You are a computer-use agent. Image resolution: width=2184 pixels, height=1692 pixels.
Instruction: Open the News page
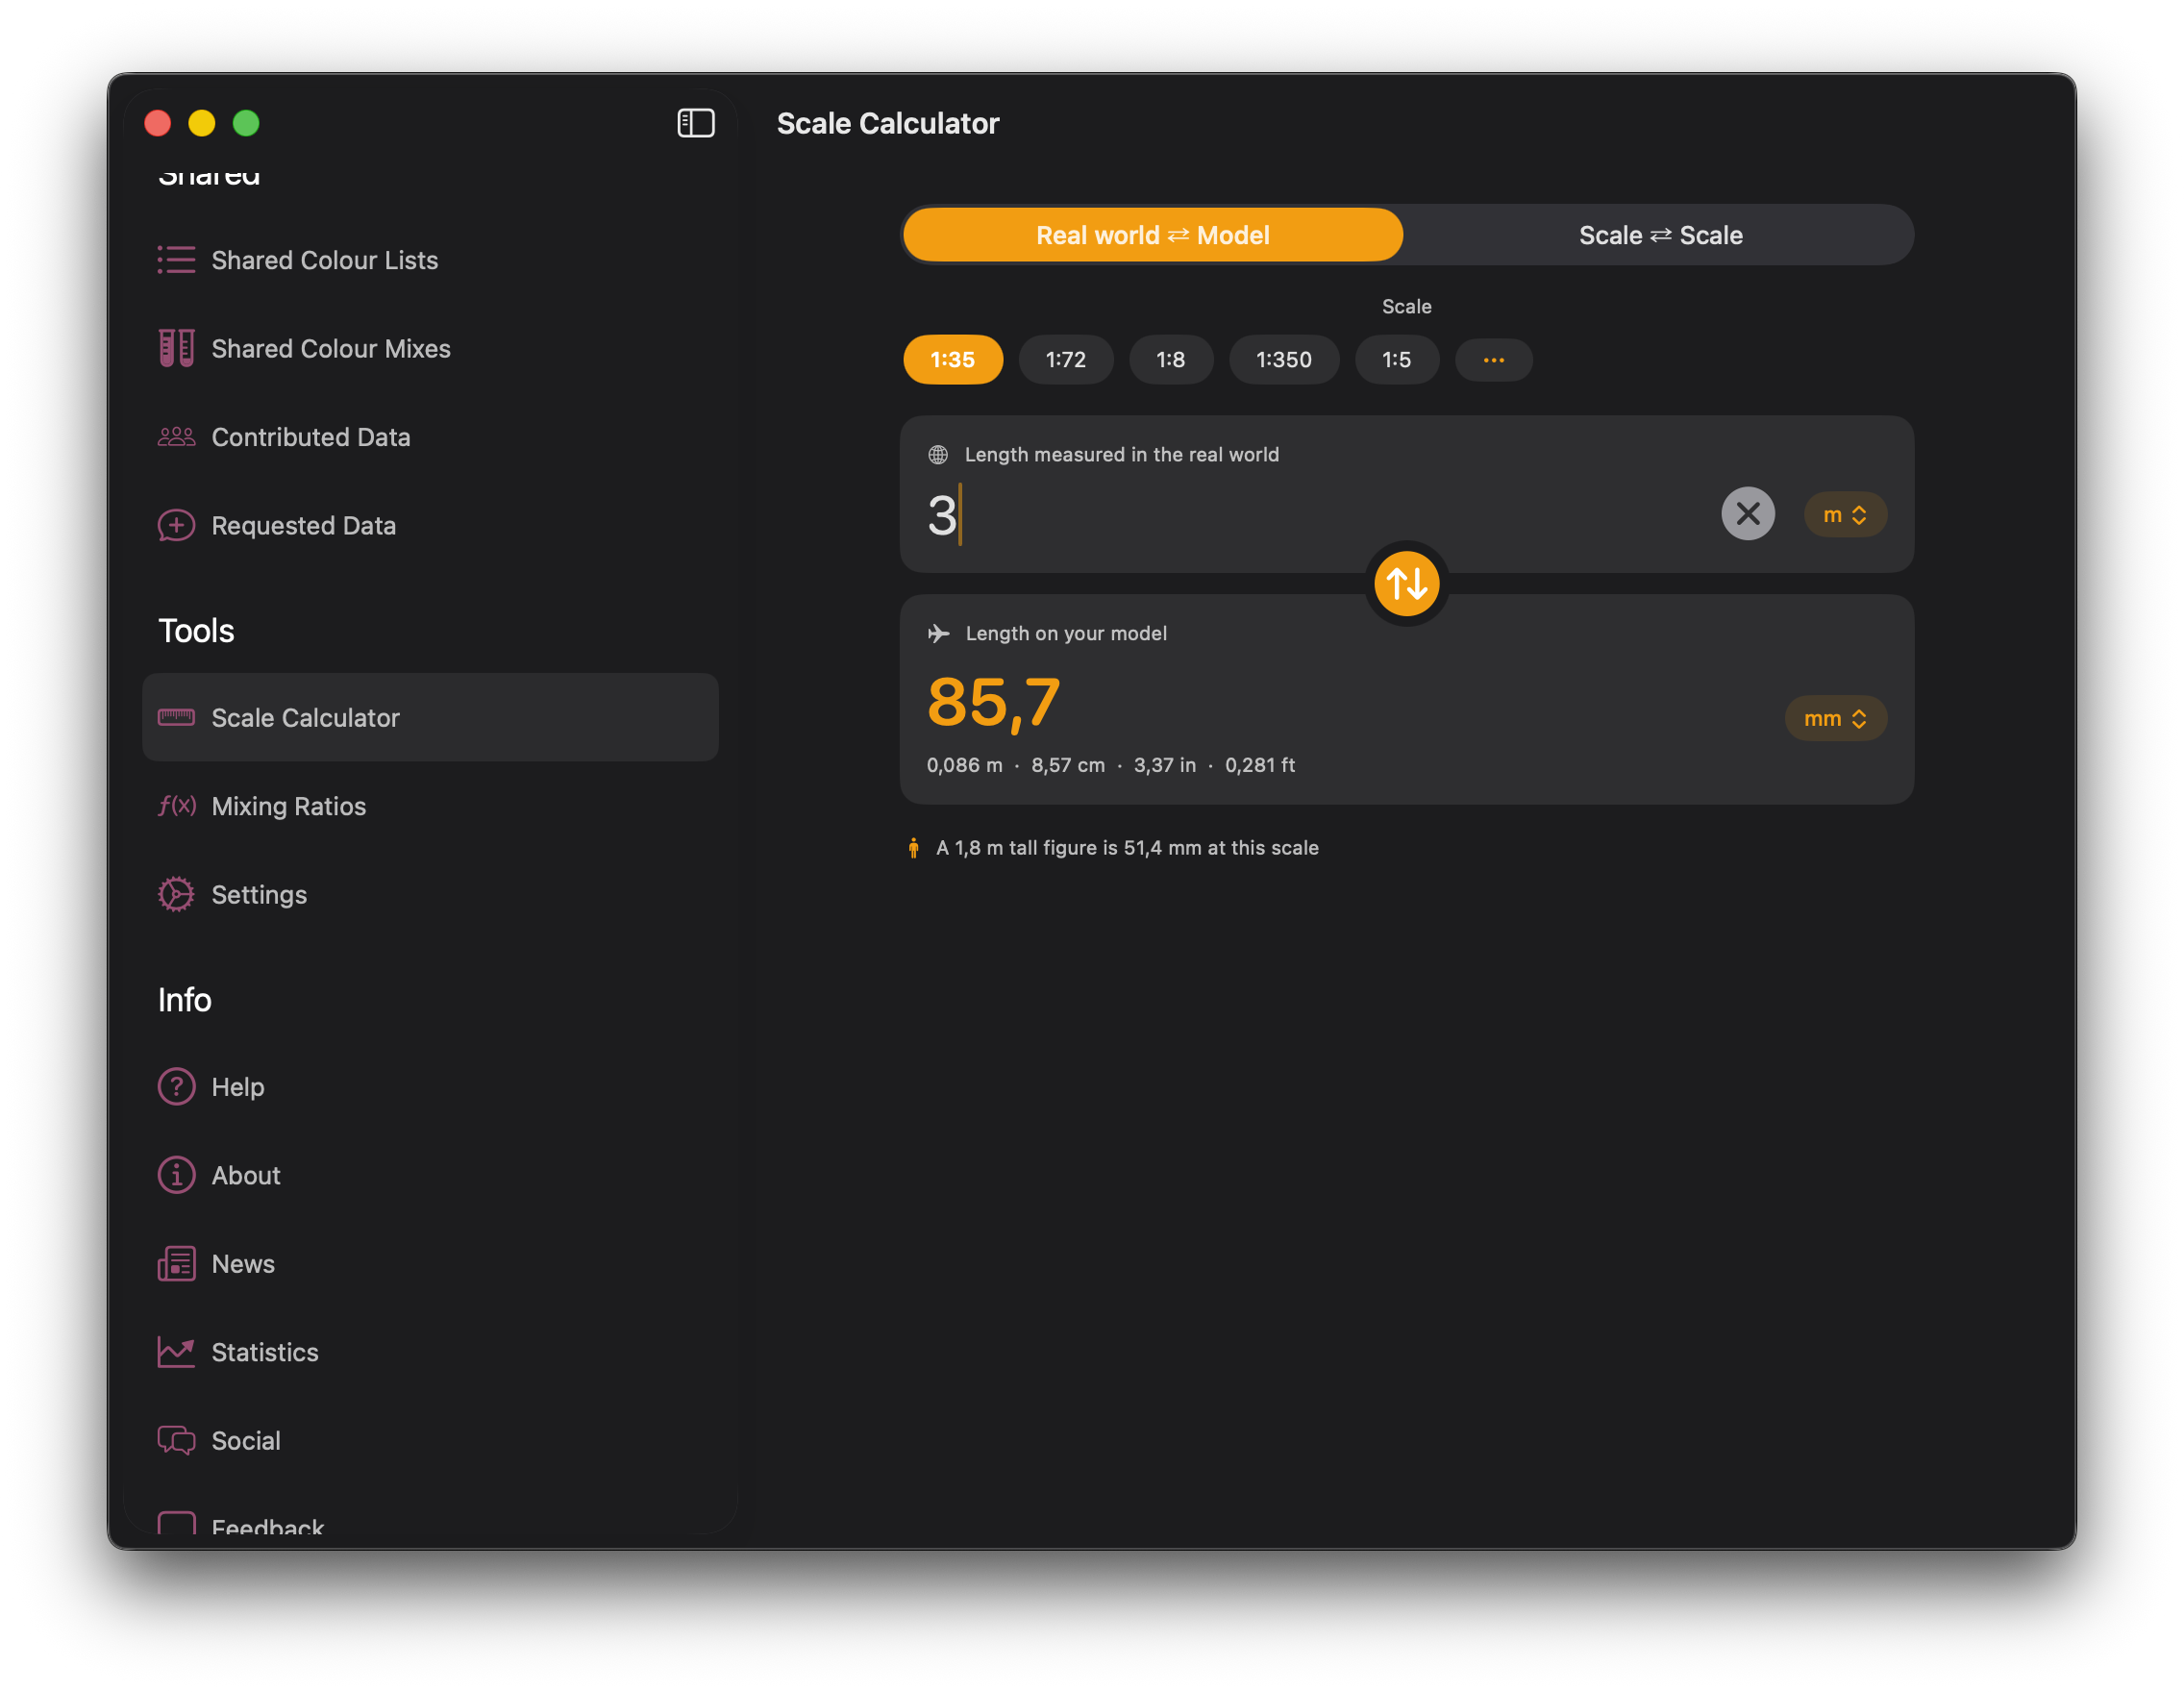[x=430, y=1263]
